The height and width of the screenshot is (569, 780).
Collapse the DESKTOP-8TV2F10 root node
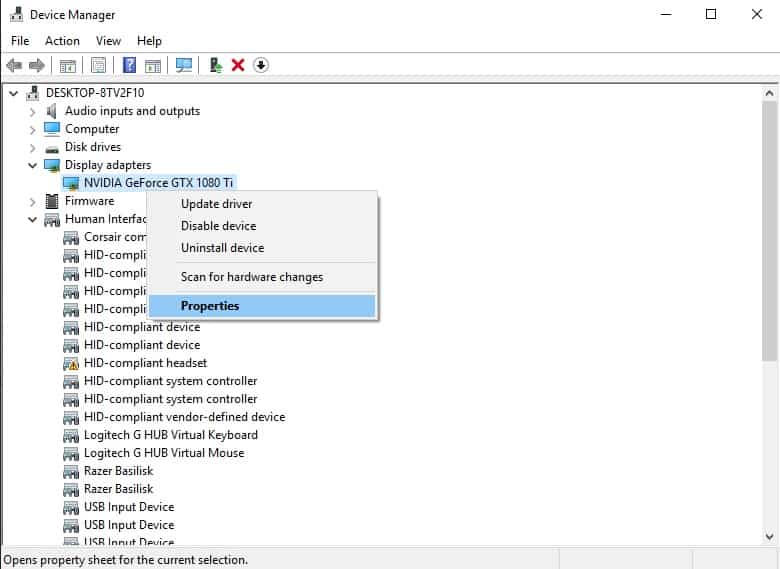click(14, 93)
